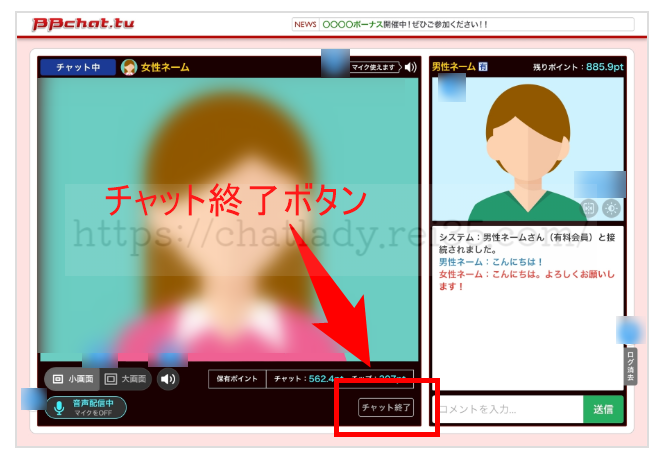This screenshot has width=663, height=460.
Task: Focus the コメントを入力 comment field
Action: tap(507, 409)
